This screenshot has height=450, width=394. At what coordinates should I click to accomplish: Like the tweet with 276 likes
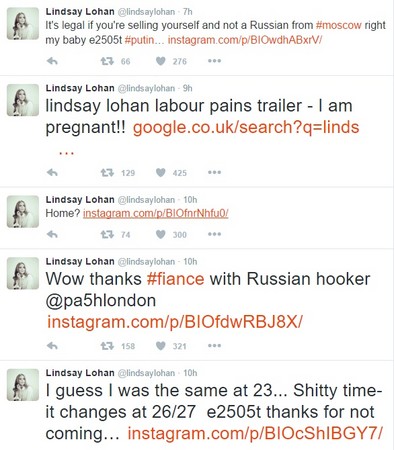[161, 61]
